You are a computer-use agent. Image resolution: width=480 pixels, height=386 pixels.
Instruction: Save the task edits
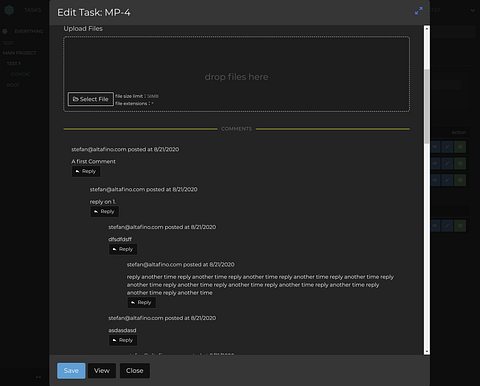click(71, 371)
